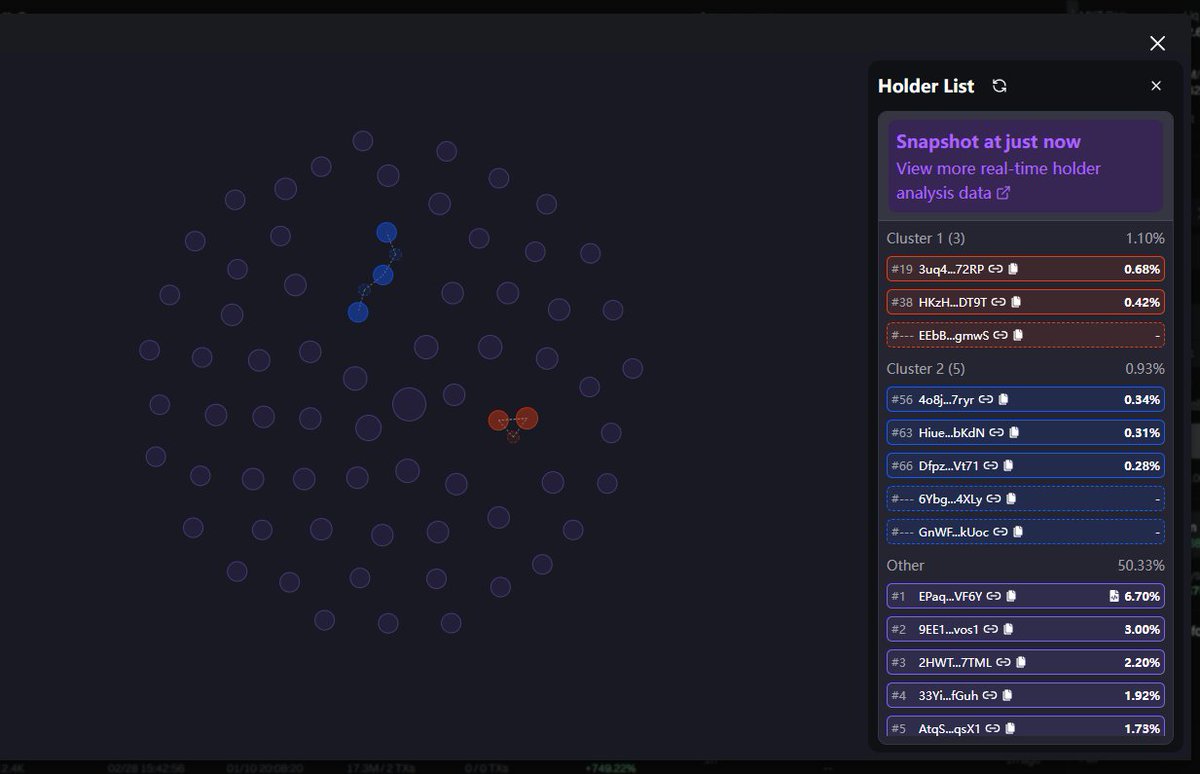Select holder address text EPaq...VF6Y

950,596
